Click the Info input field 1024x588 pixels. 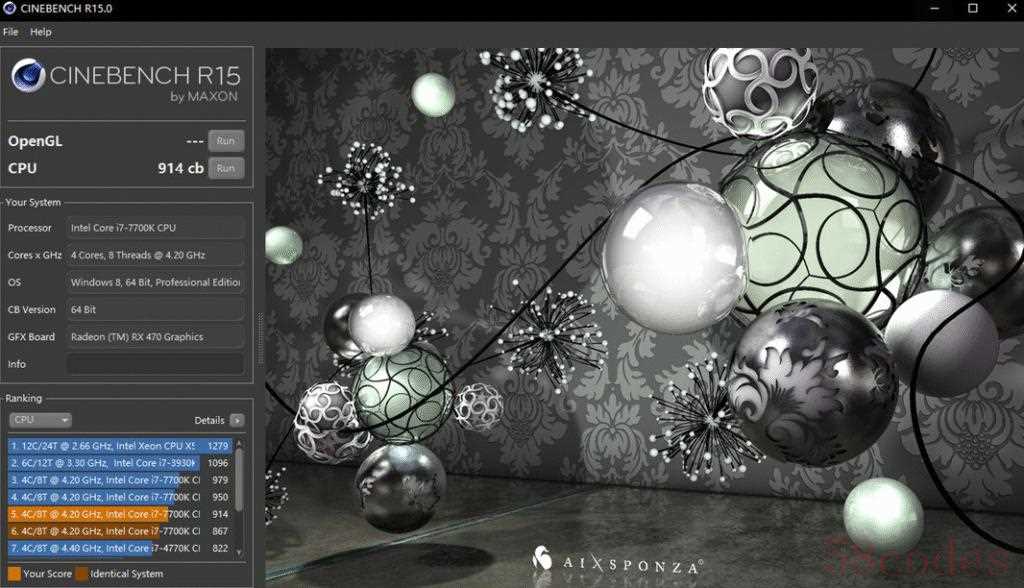[x=155, y=364]
